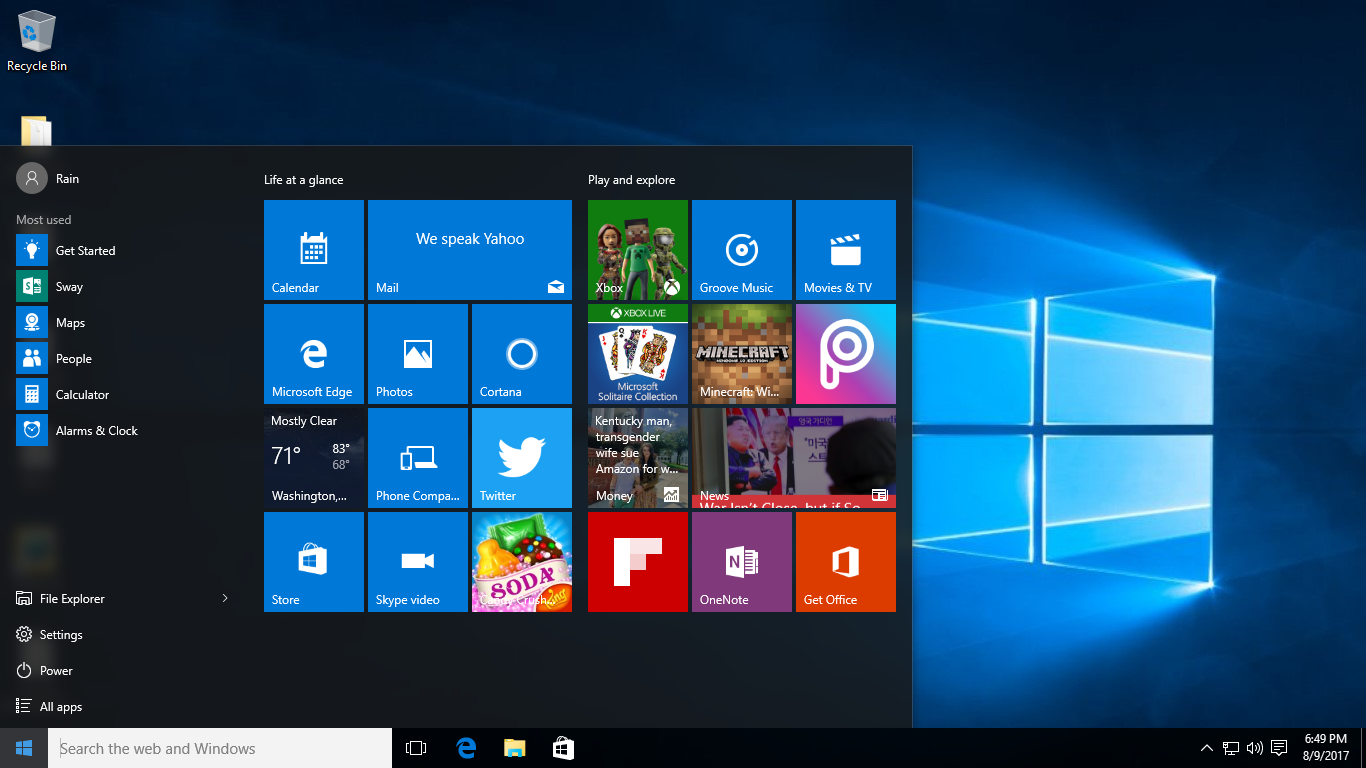Expand the File Explorer jump list arrow
Viewport: 1366px width, 768px height.
(225, 598)
